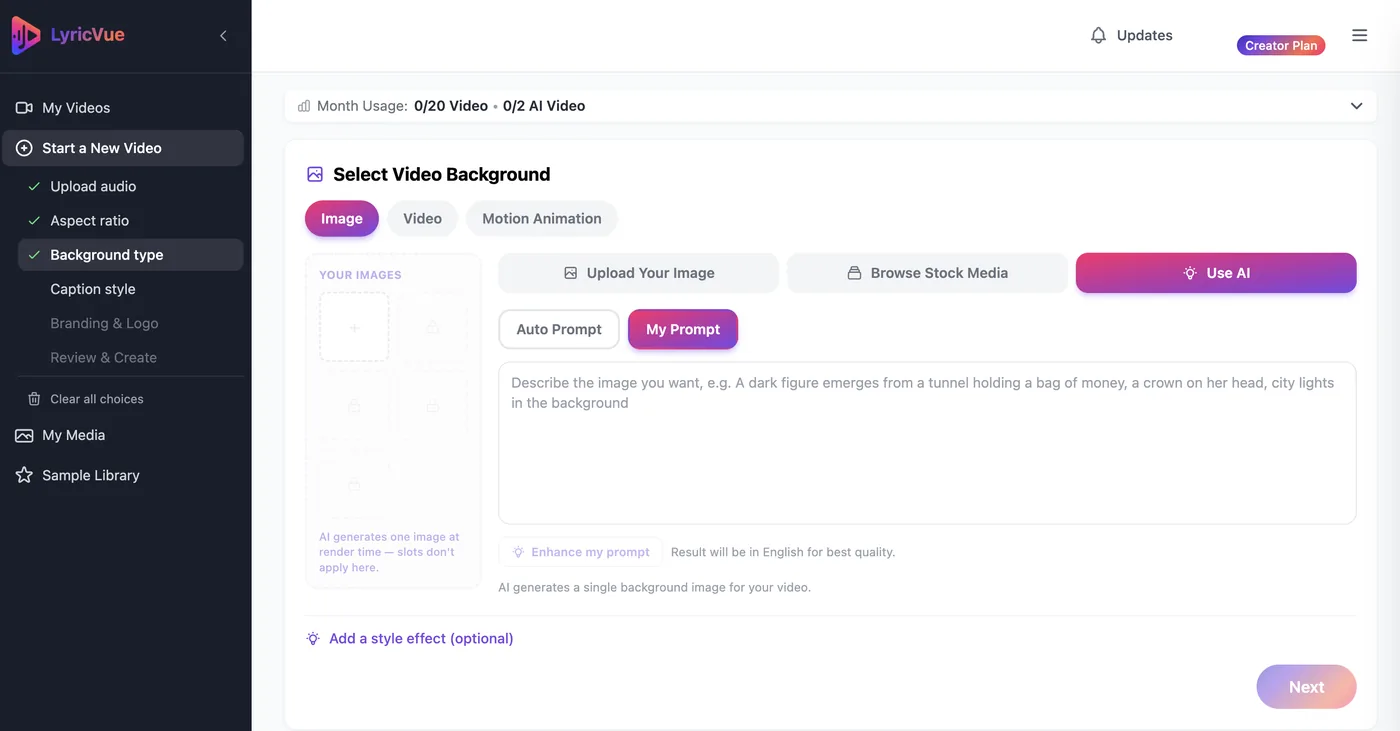This screenshot has height=731, width=1400.
Task: Open My Videos in the sidebar
Action: tap(76, 108)
